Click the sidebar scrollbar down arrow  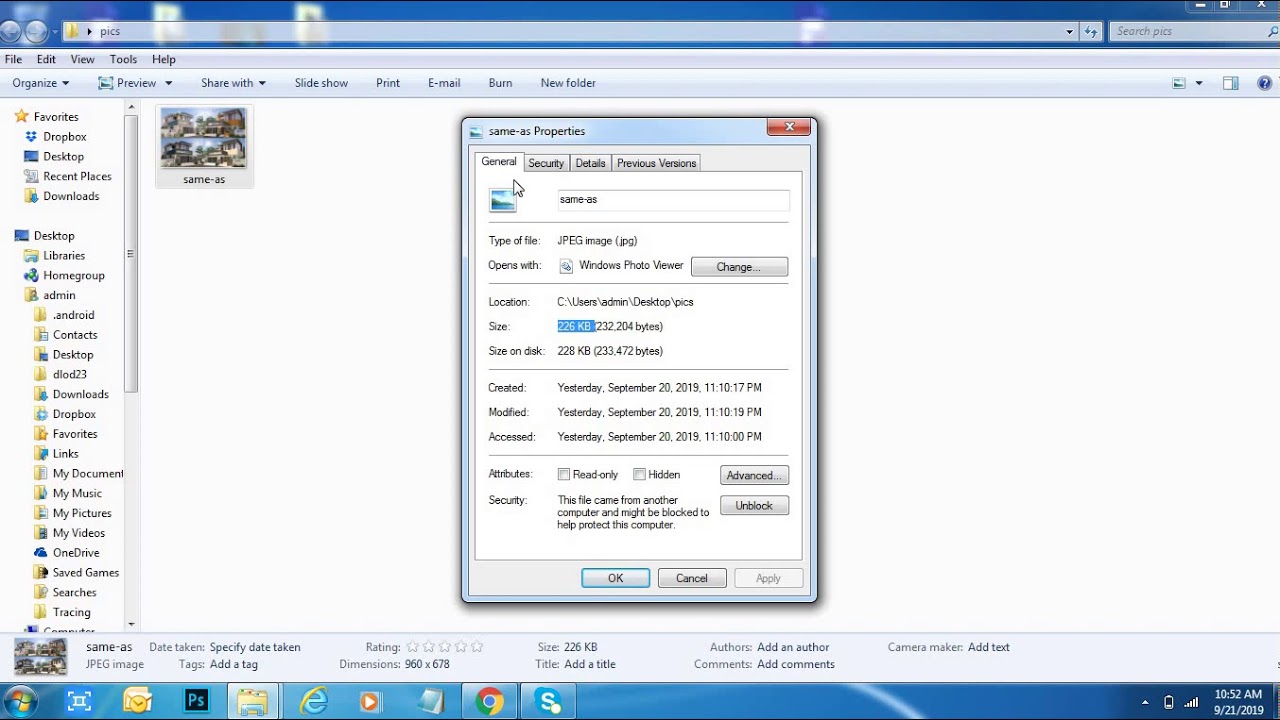pyautogui.click(x=132, y=624)
